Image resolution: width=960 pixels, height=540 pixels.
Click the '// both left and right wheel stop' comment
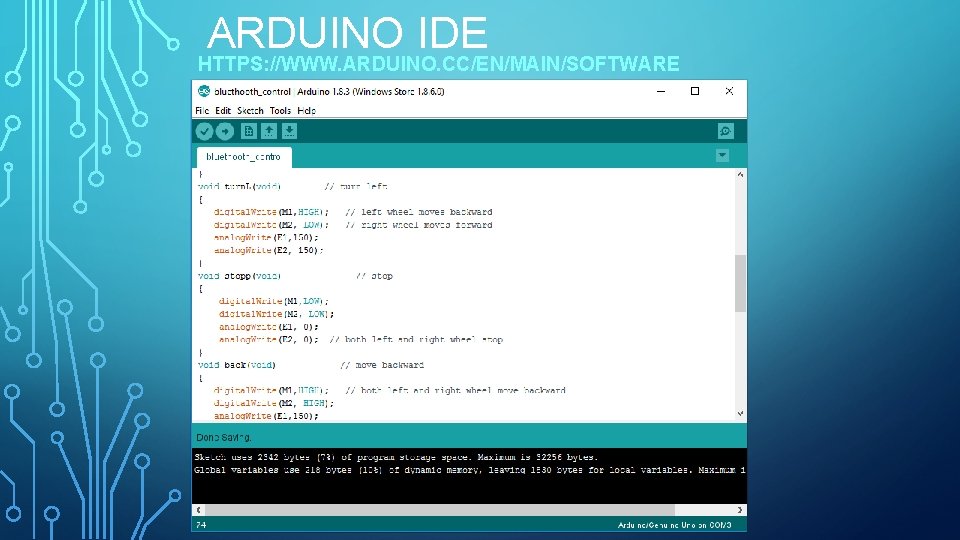click(416, 339)
